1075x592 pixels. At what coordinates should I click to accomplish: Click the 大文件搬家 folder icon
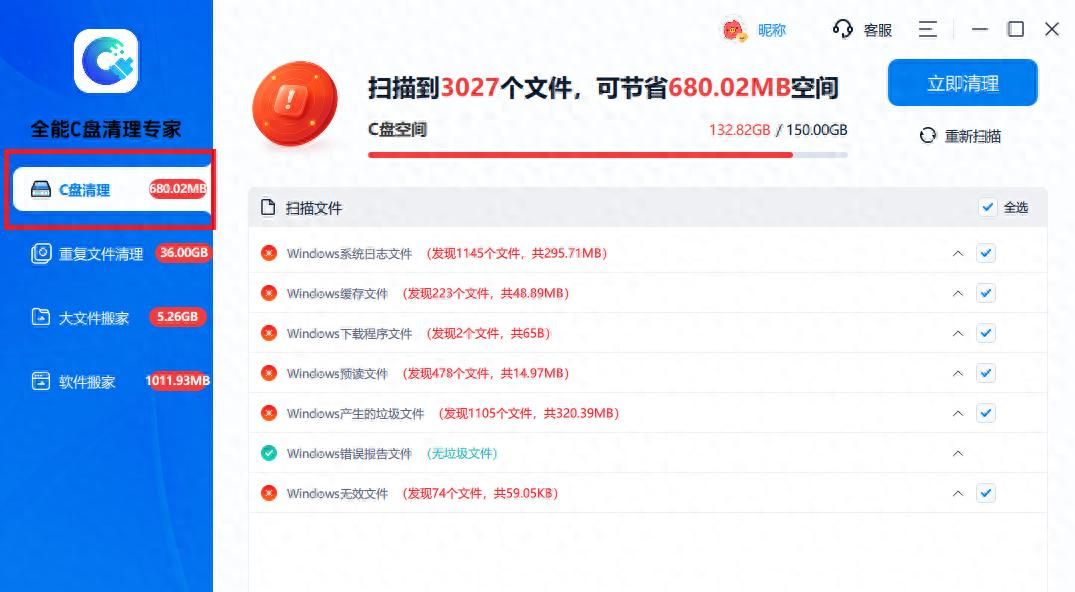(x=41, y=317)
